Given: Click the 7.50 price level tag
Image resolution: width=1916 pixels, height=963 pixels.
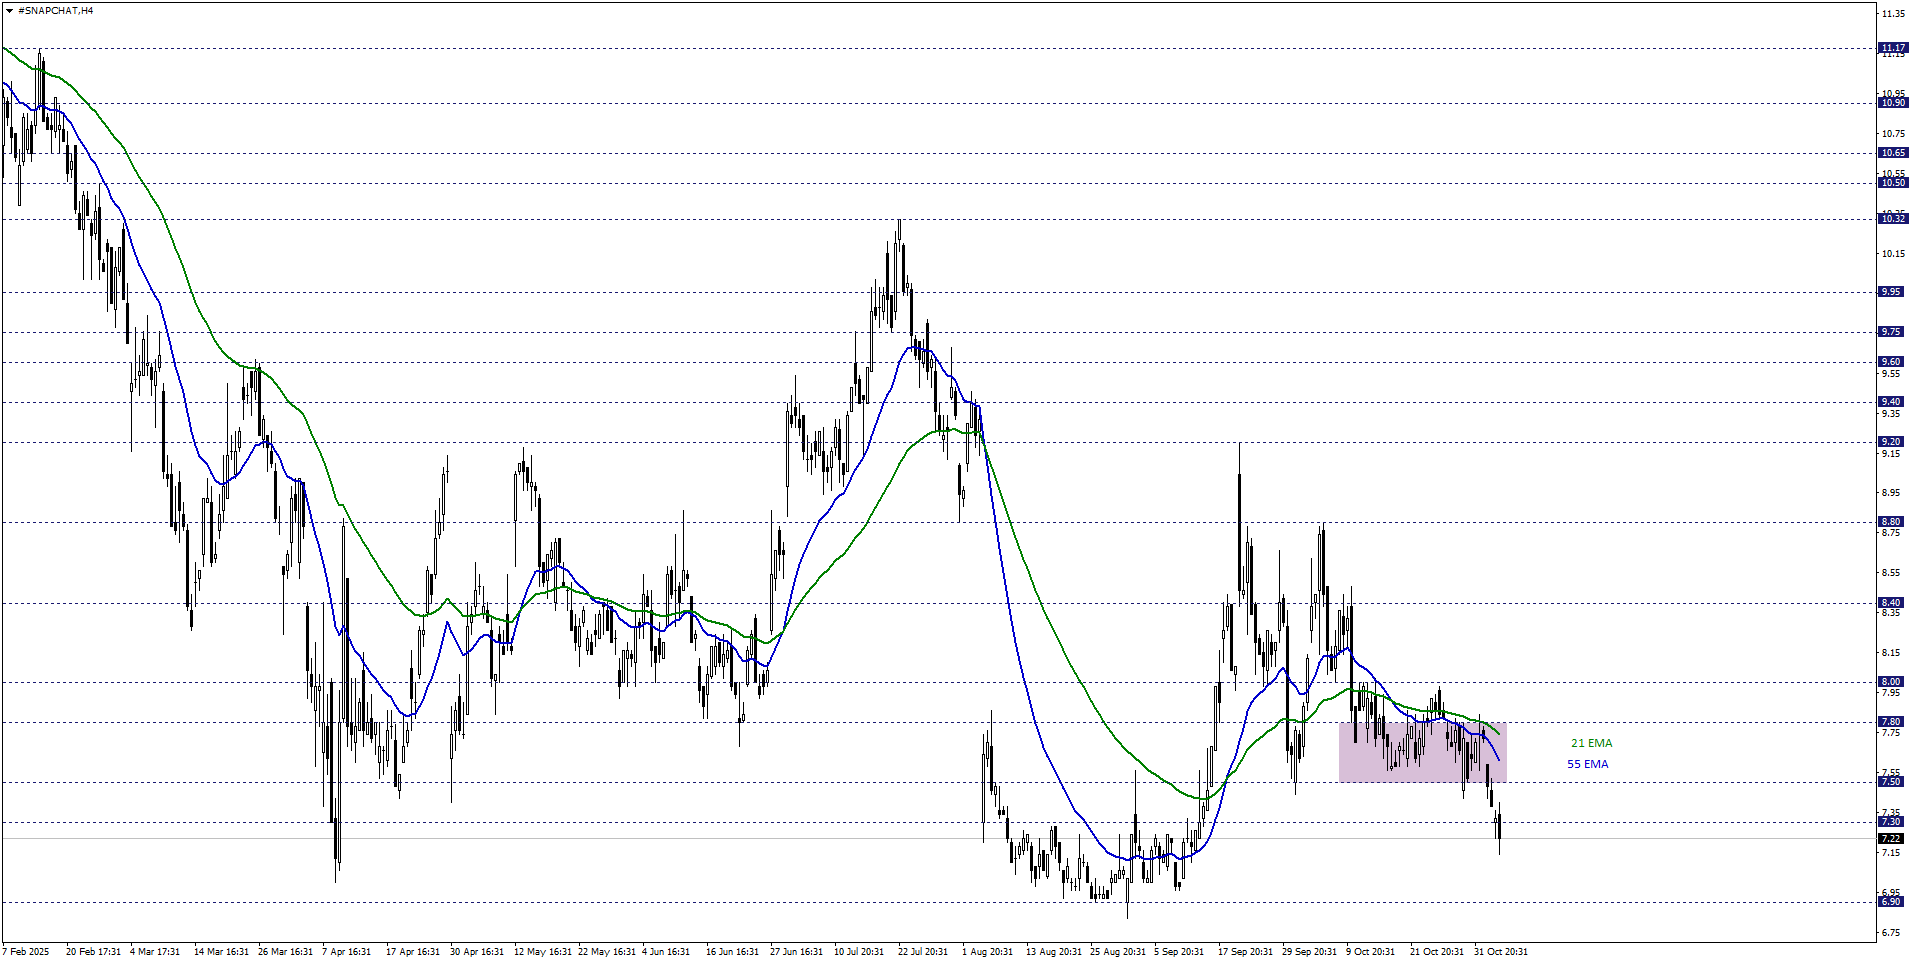Looking at the screenshot, I should point(1891,782).
